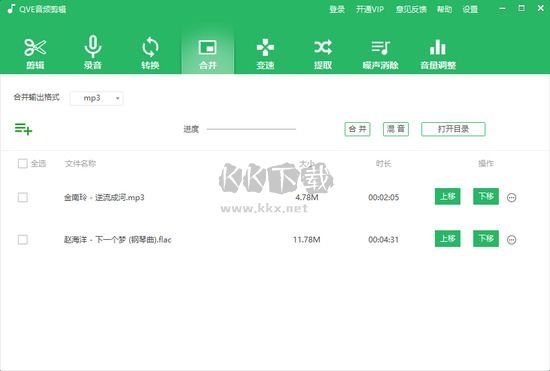Click the QVE music note logo
Viewport: 550px width, 371px height.
click(11, 9)
